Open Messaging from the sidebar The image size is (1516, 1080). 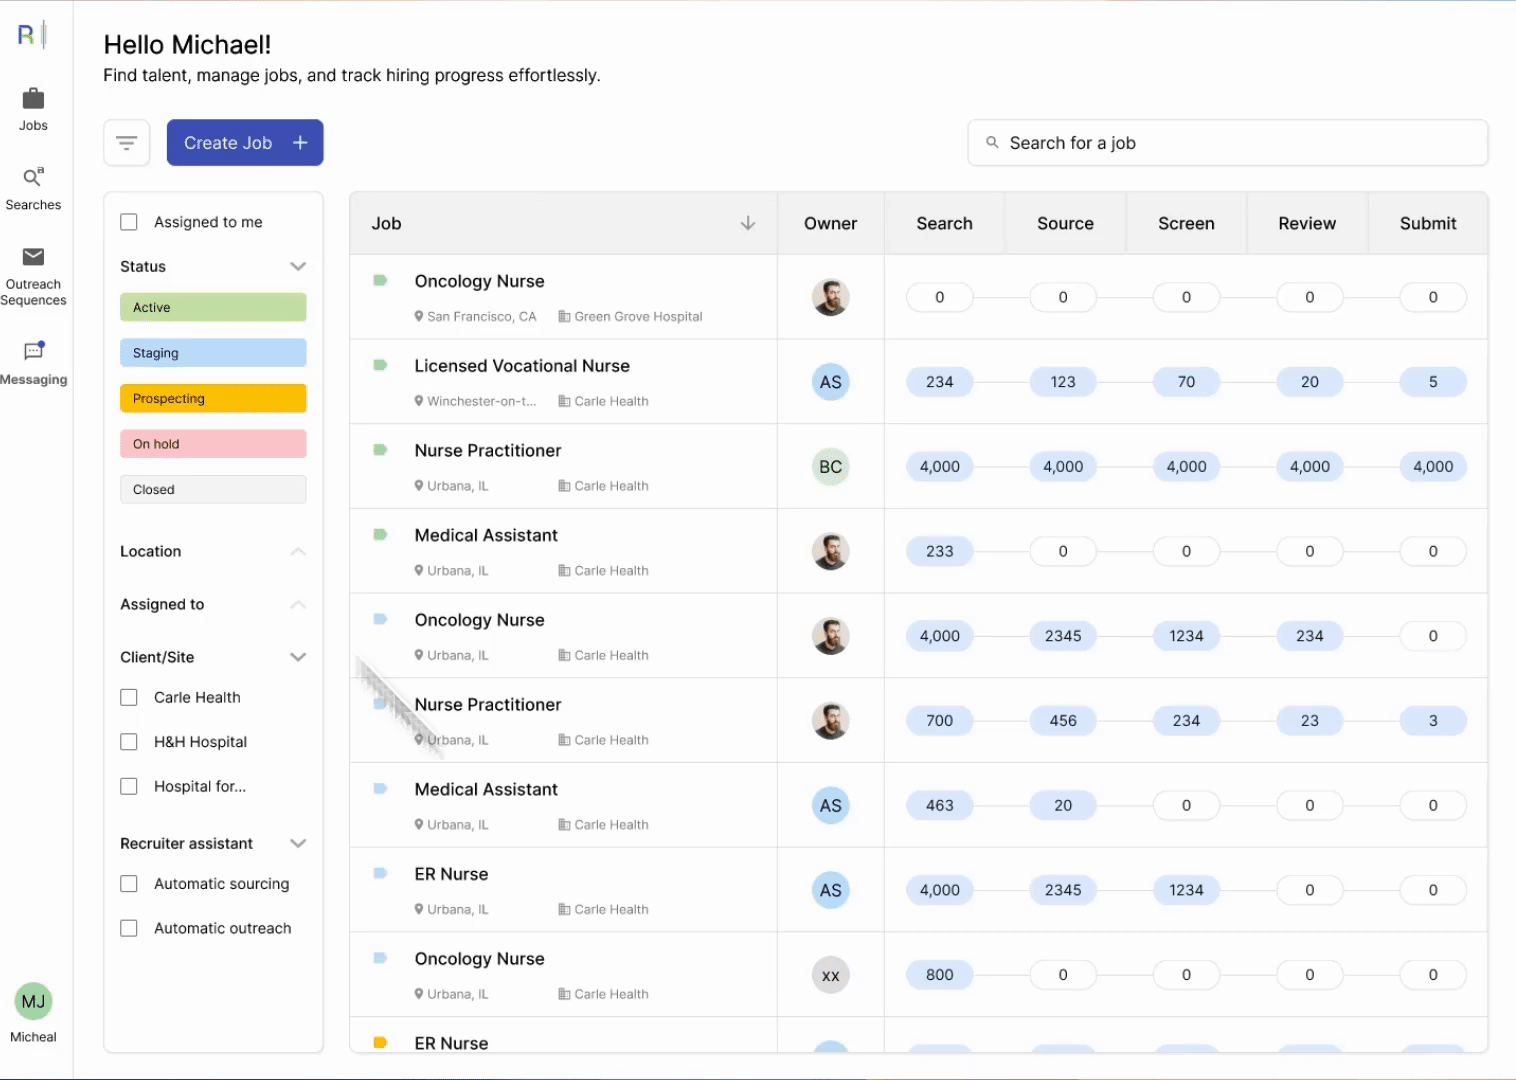[33, 360]
